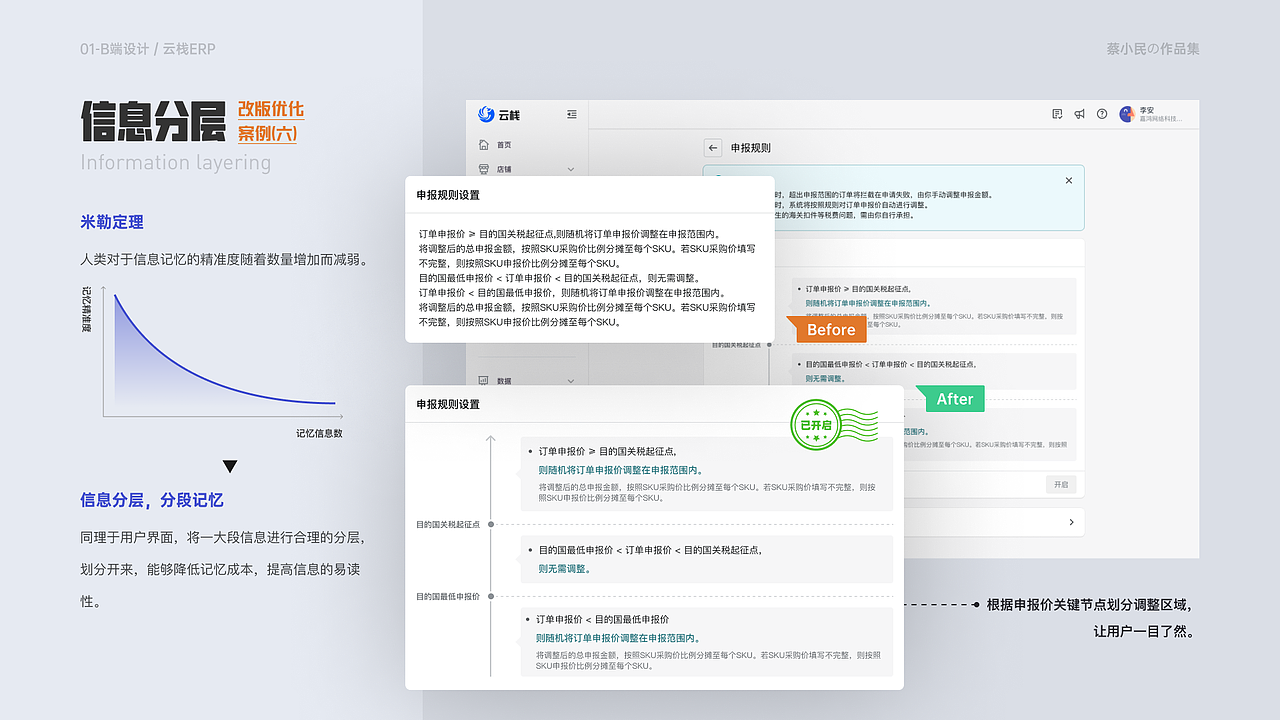The height and width of the screenshot is (720, 1280).
Task: Click the 目的国最低申报价 timeline node
Action: pyautogui.click(x=490, y=596)
